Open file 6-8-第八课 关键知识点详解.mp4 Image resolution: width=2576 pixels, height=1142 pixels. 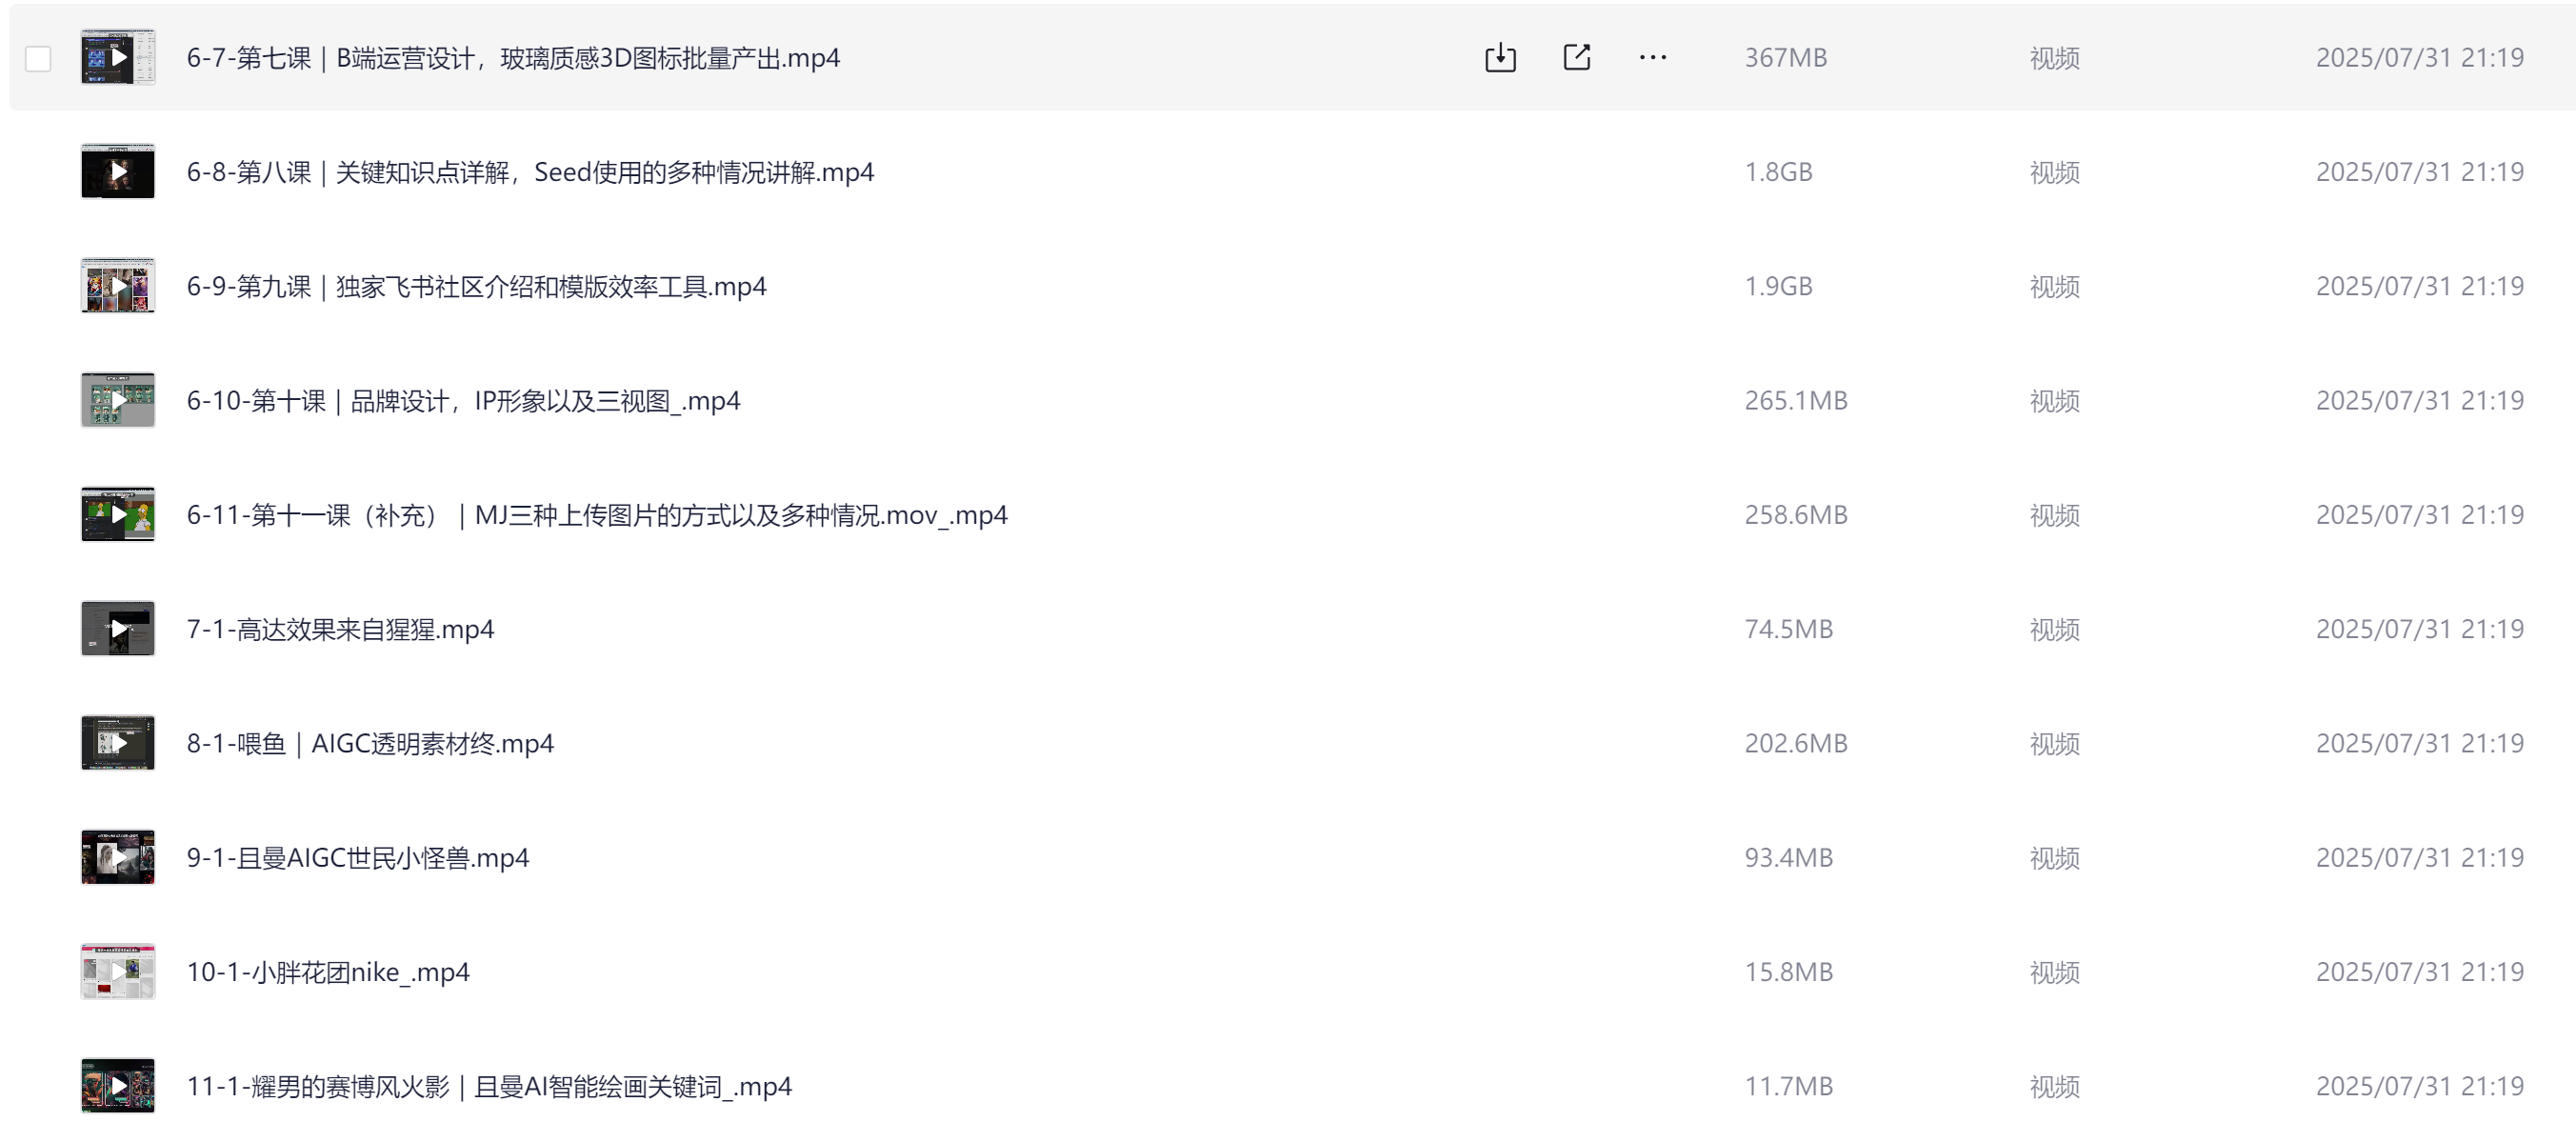click(530, 172)
